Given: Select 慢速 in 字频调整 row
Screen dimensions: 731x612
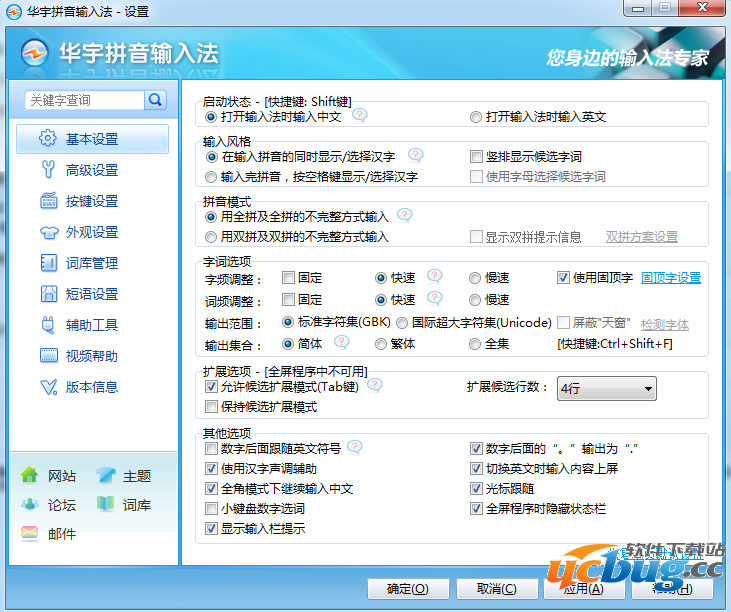Looking at the screenshot, I should click(x=475, y=278).
